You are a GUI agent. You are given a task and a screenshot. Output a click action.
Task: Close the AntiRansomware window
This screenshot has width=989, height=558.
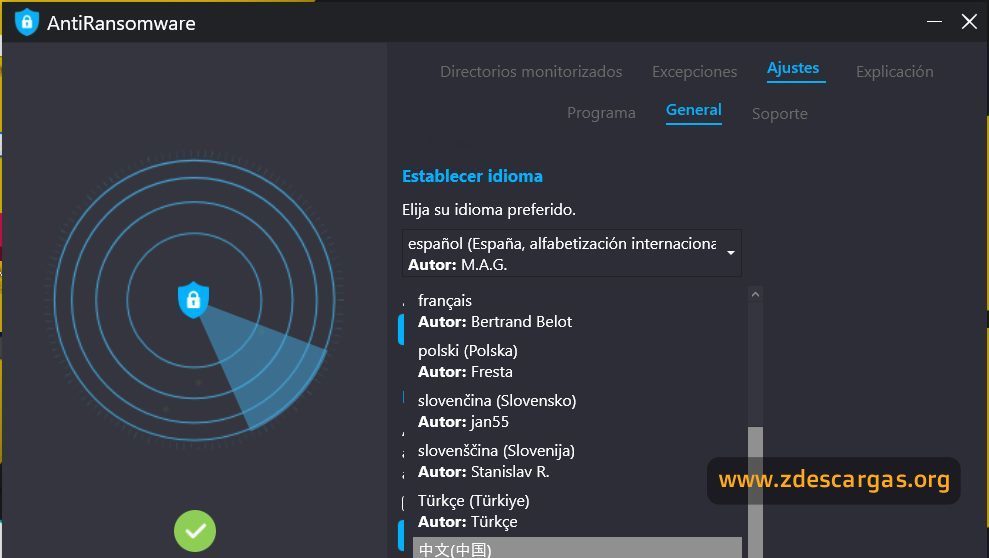[969, 21]
